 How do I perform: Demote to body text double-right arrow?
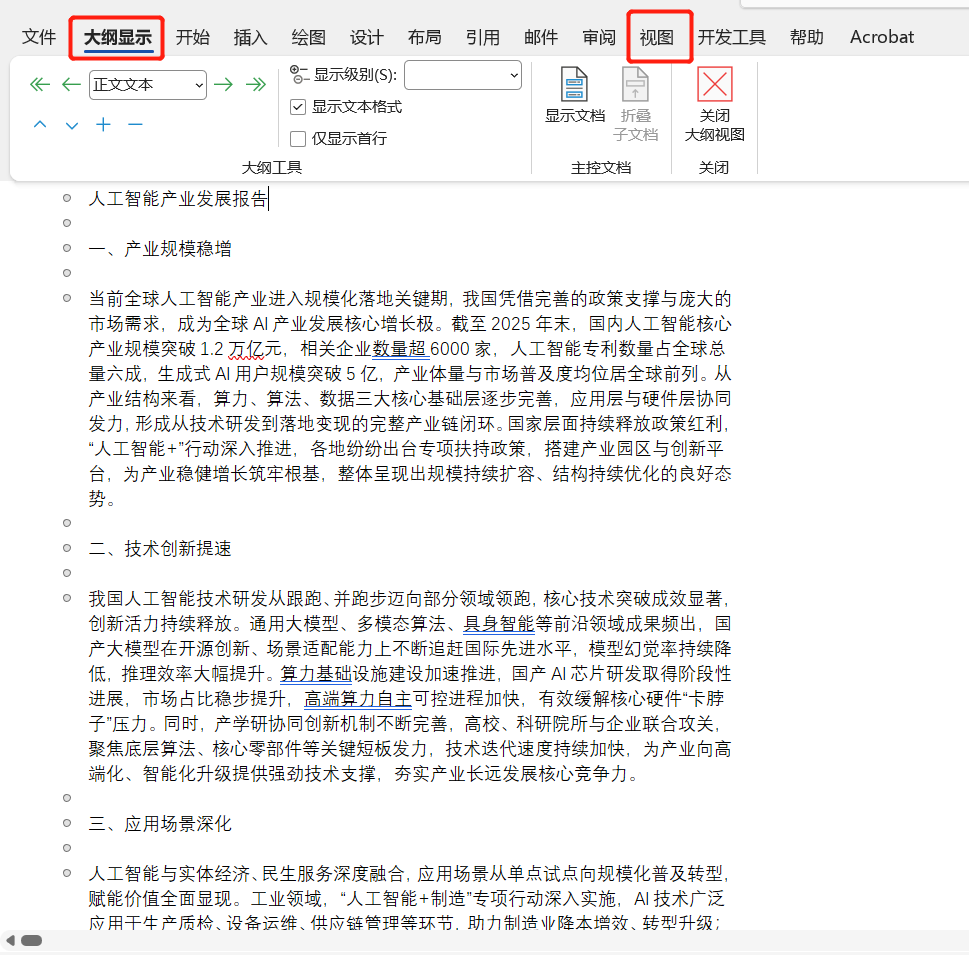256,84
